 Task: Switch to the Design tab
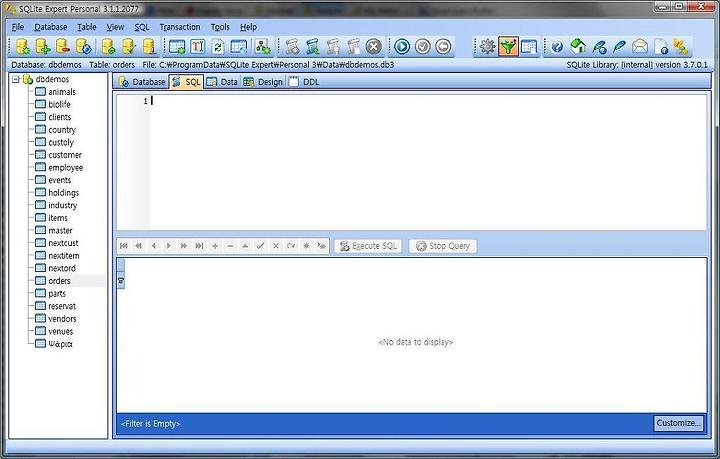(x=263, y=82)
